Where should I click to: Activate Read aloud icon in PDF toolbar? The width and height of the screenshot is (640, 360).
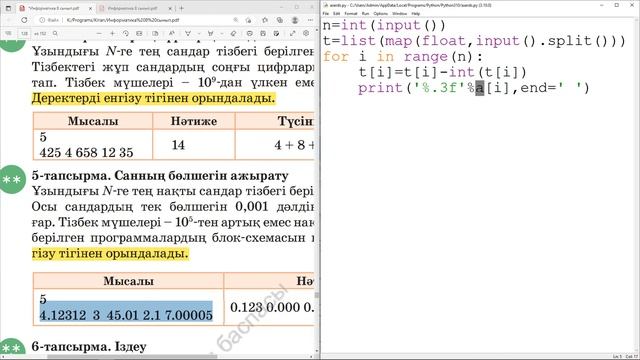(x=172, y=33)
